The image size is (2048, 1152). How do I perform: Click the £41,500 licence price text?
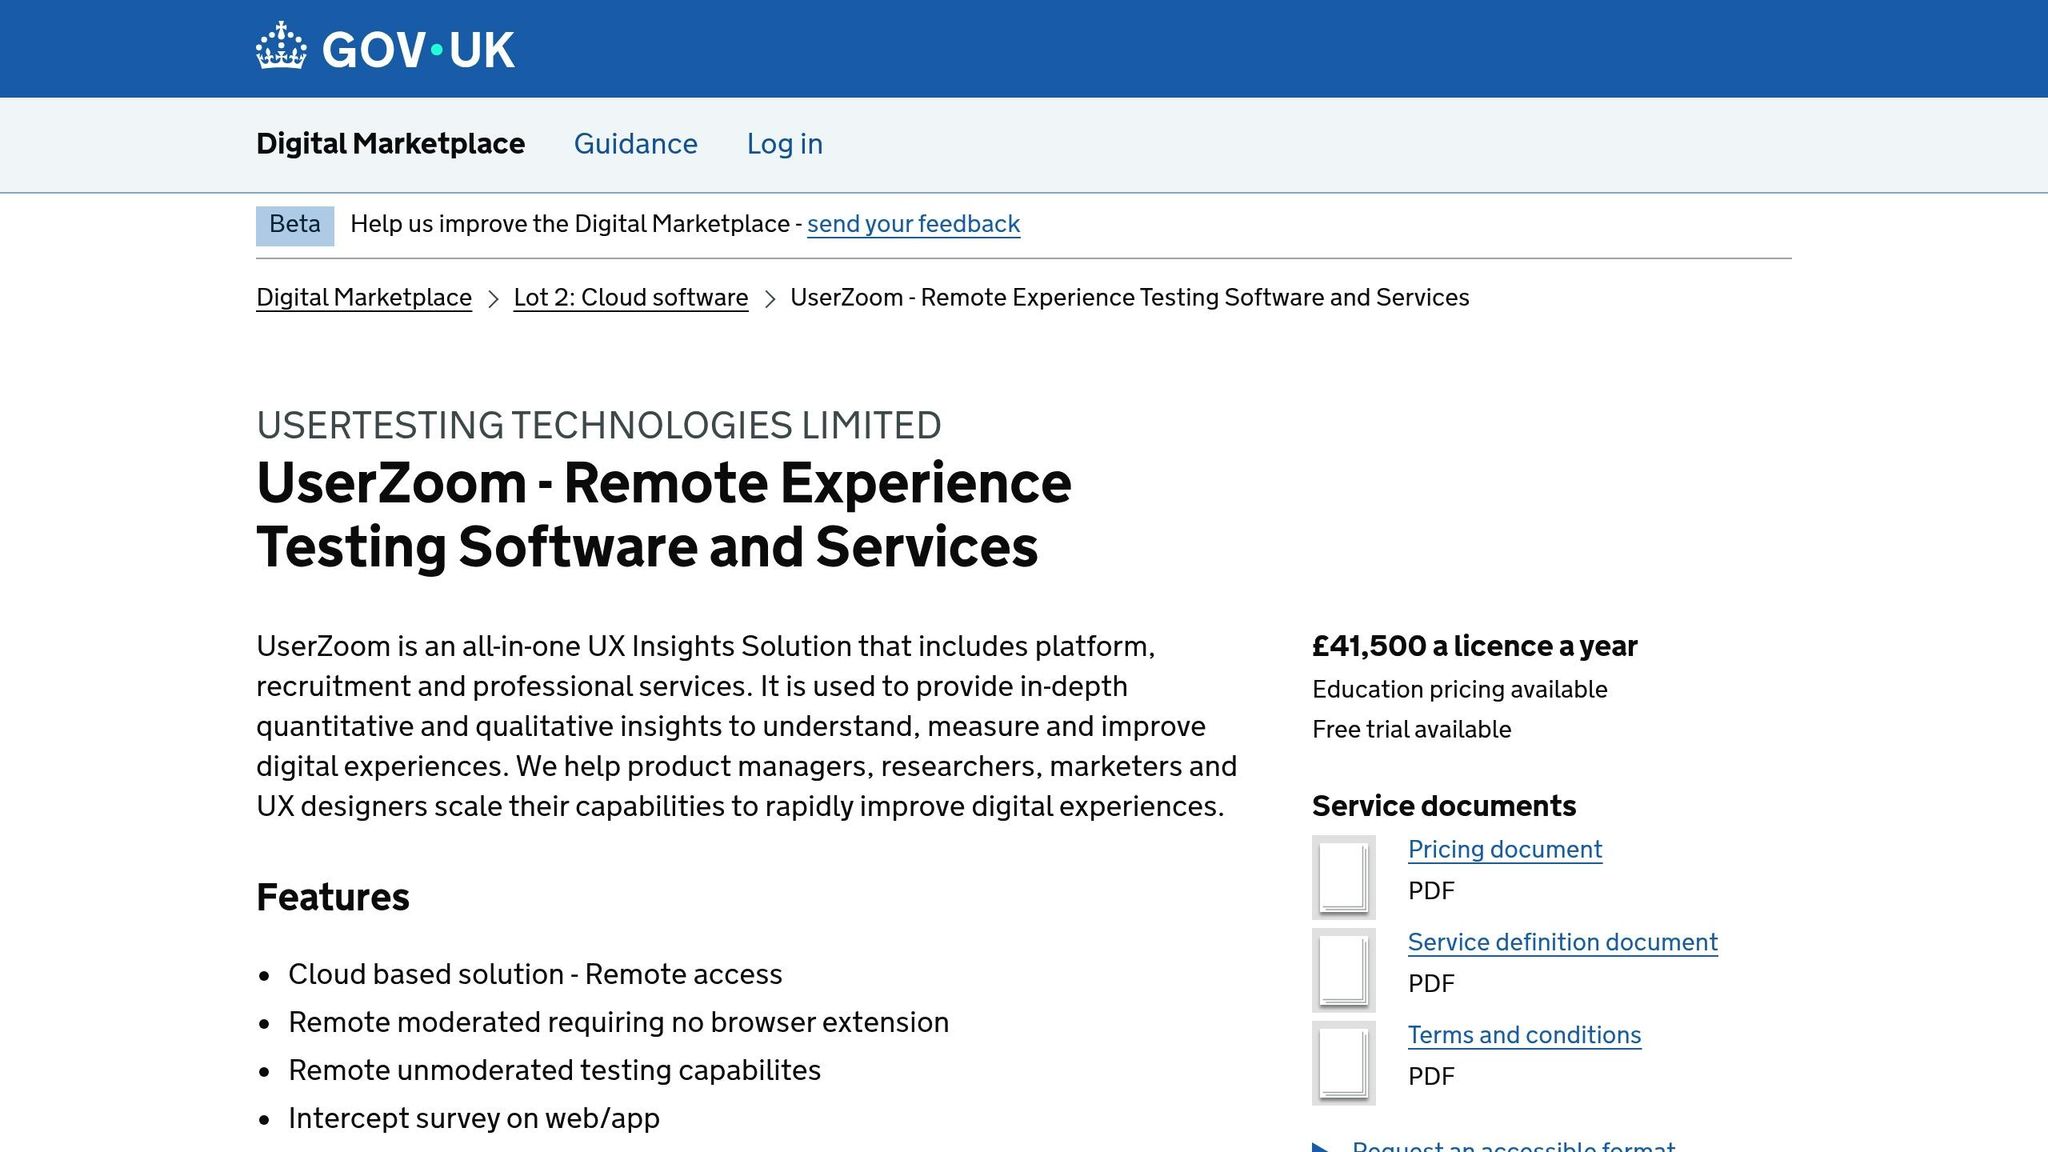[x=1474, y=647]
